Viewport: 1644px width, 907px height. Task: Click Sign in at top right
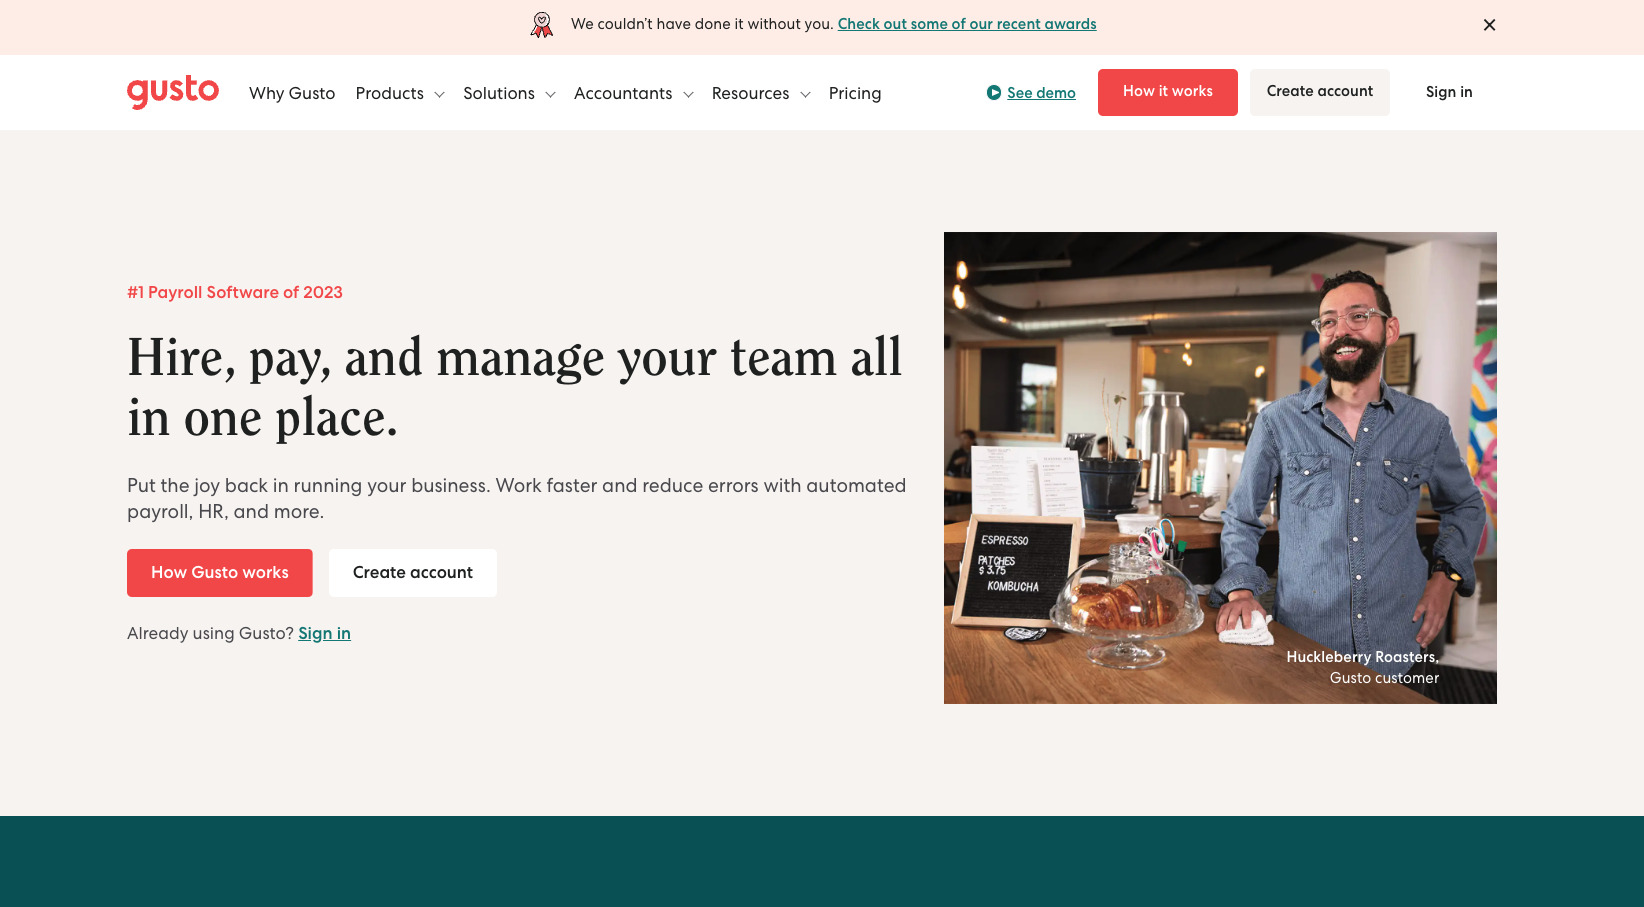(x=1448, y=92)
